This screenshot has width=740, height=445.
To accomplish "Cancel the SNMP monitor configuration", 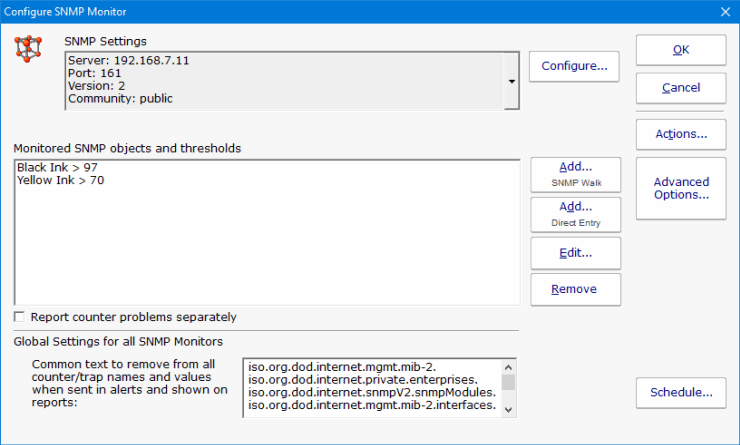I will coord(681,88).
